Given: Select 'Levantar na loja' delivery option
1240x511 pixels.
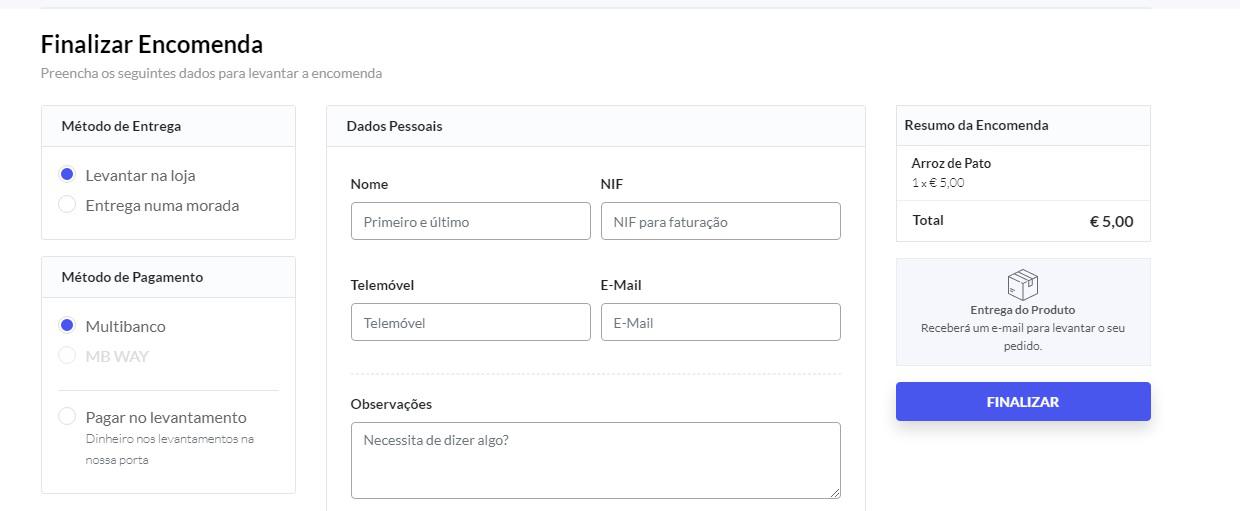Looking at the screenshot, I should pyautogui.click(x=67, y=175).
